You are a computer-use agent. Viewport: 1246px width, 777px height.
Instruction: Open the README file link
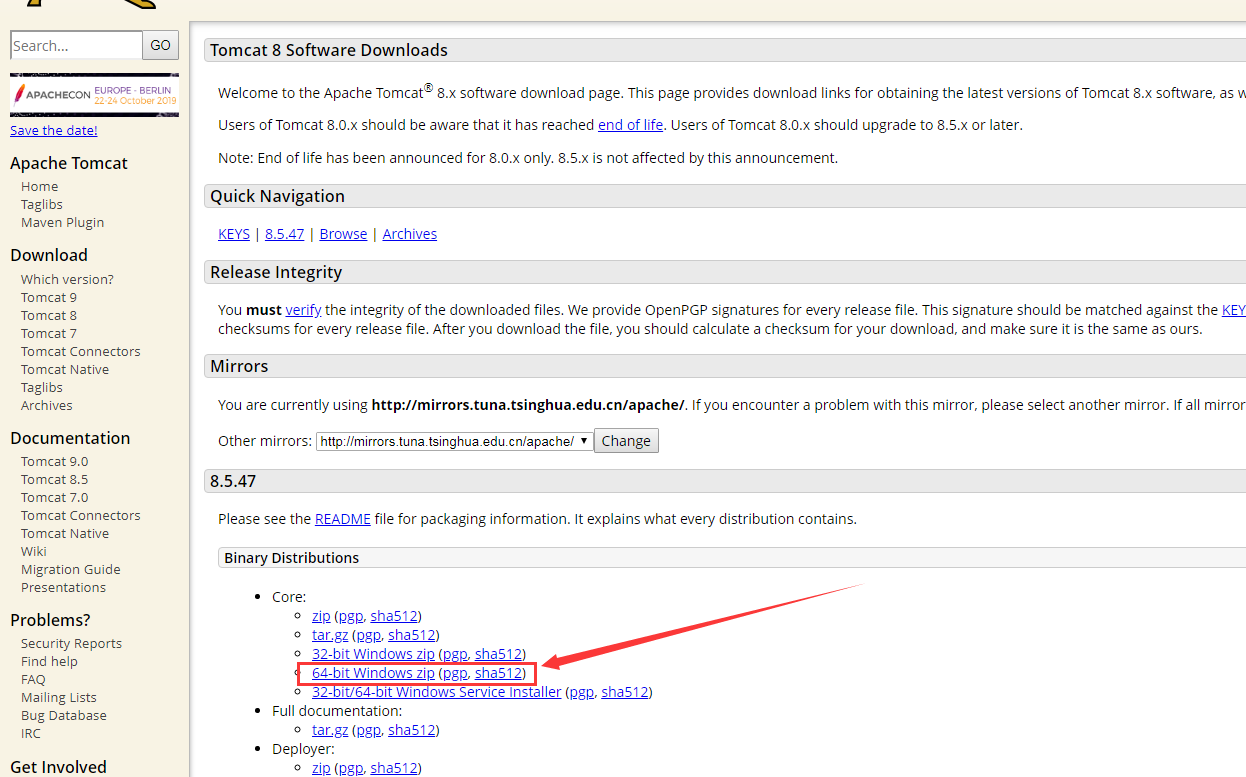(342, 519)
